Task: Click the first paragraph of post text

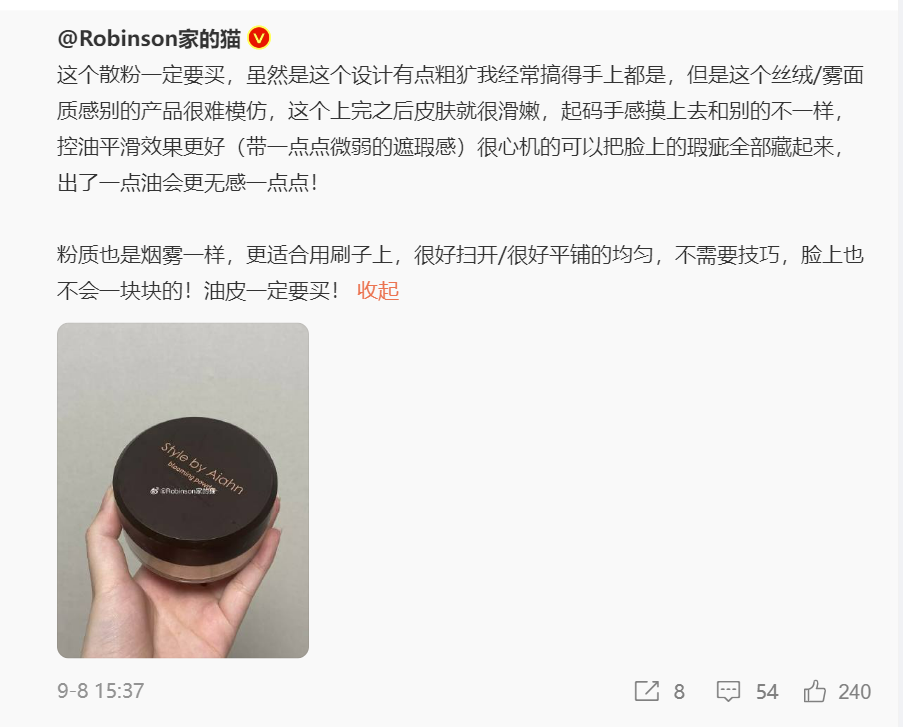Action: (460, 129)
